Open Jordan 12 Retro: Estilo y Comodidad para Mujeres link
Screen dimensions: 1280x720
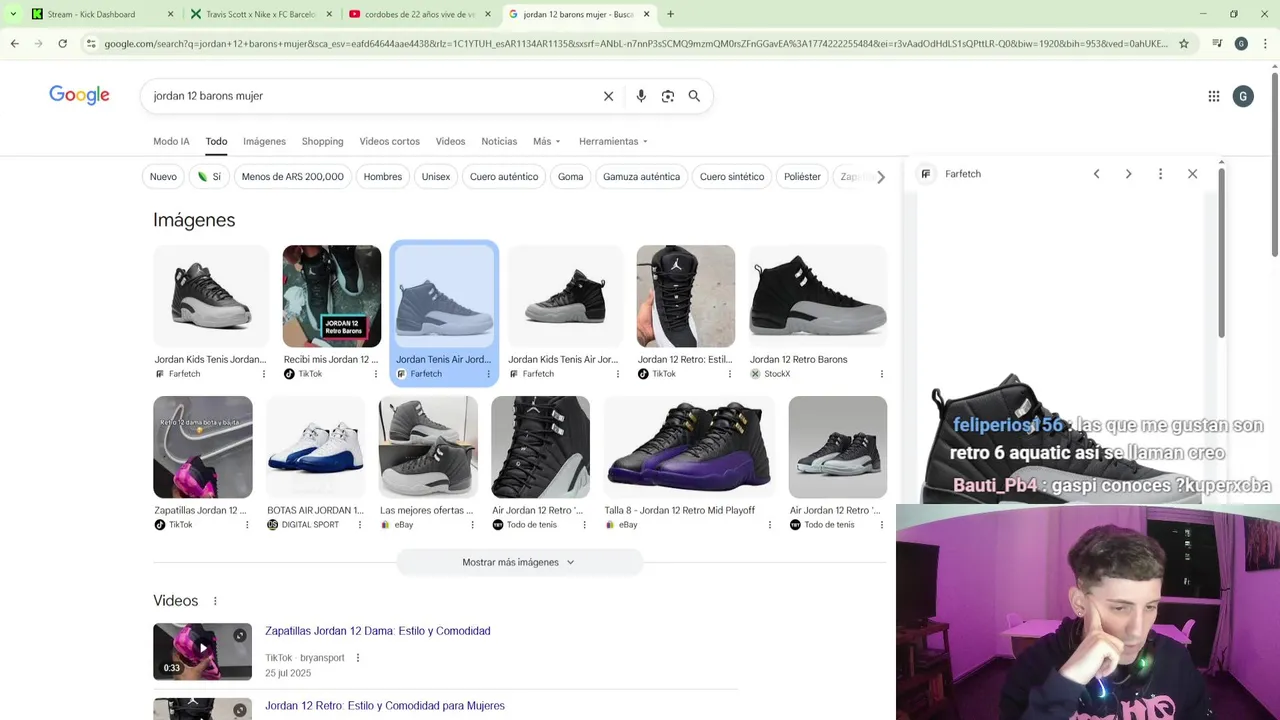point(385,706)
